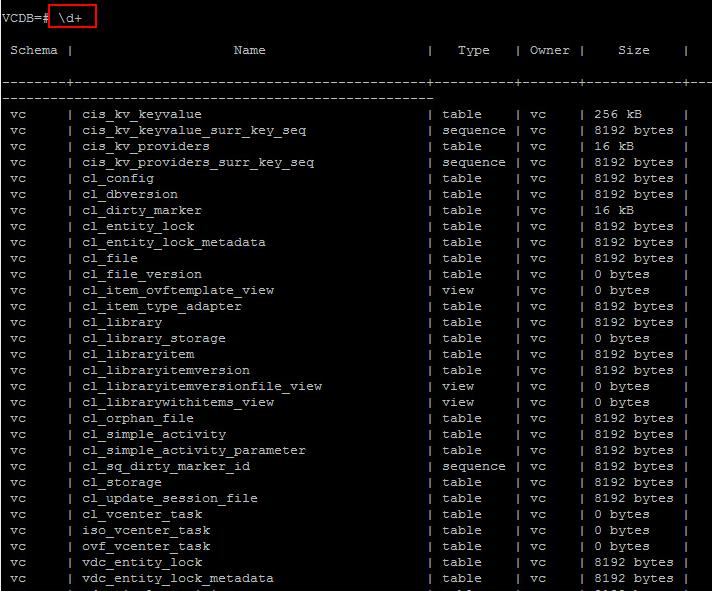This screenshot has width=712, height=591.
Task: Click the Size column header
Action: [x=633, y=50]
